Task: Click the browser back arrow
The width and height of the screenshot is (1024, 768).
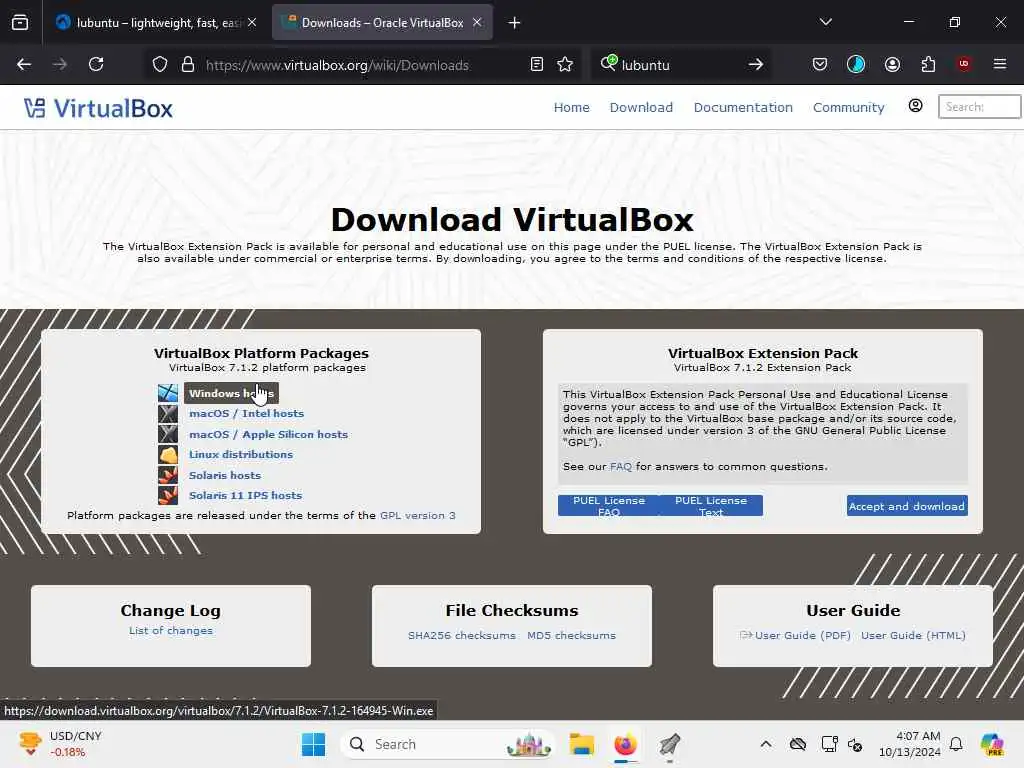Action: pos(24,64)
